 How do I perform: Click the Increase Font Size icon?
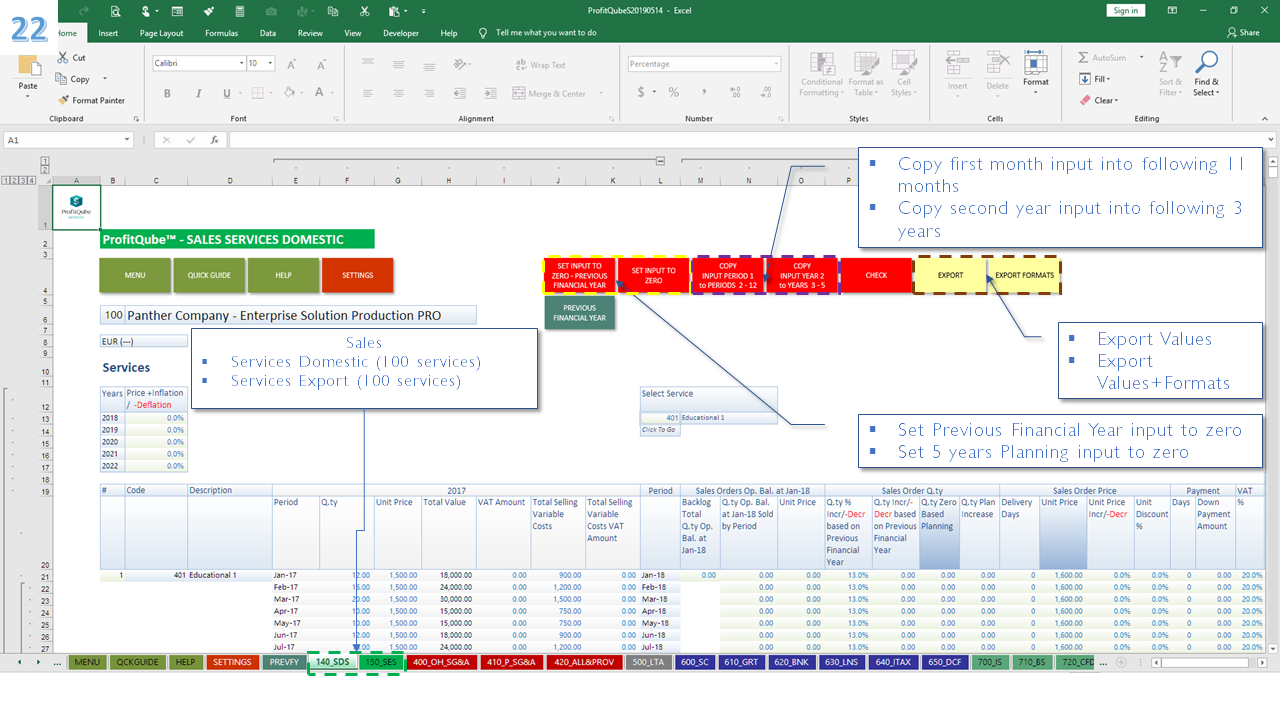290,63
